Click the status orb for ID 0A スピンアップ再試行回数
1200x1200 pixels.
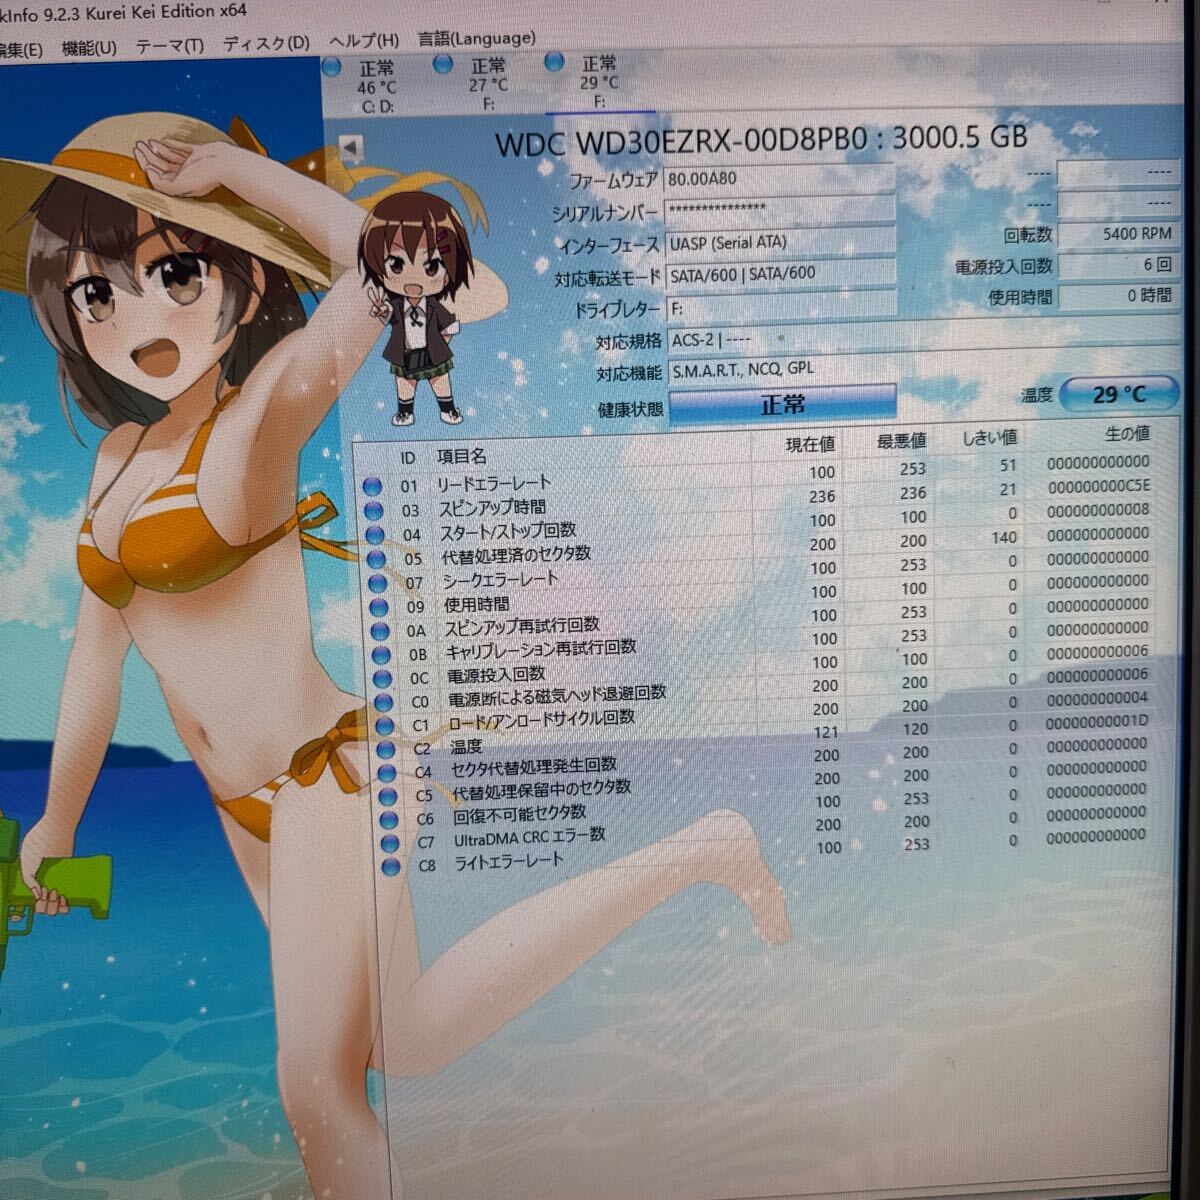coord(379,631)
